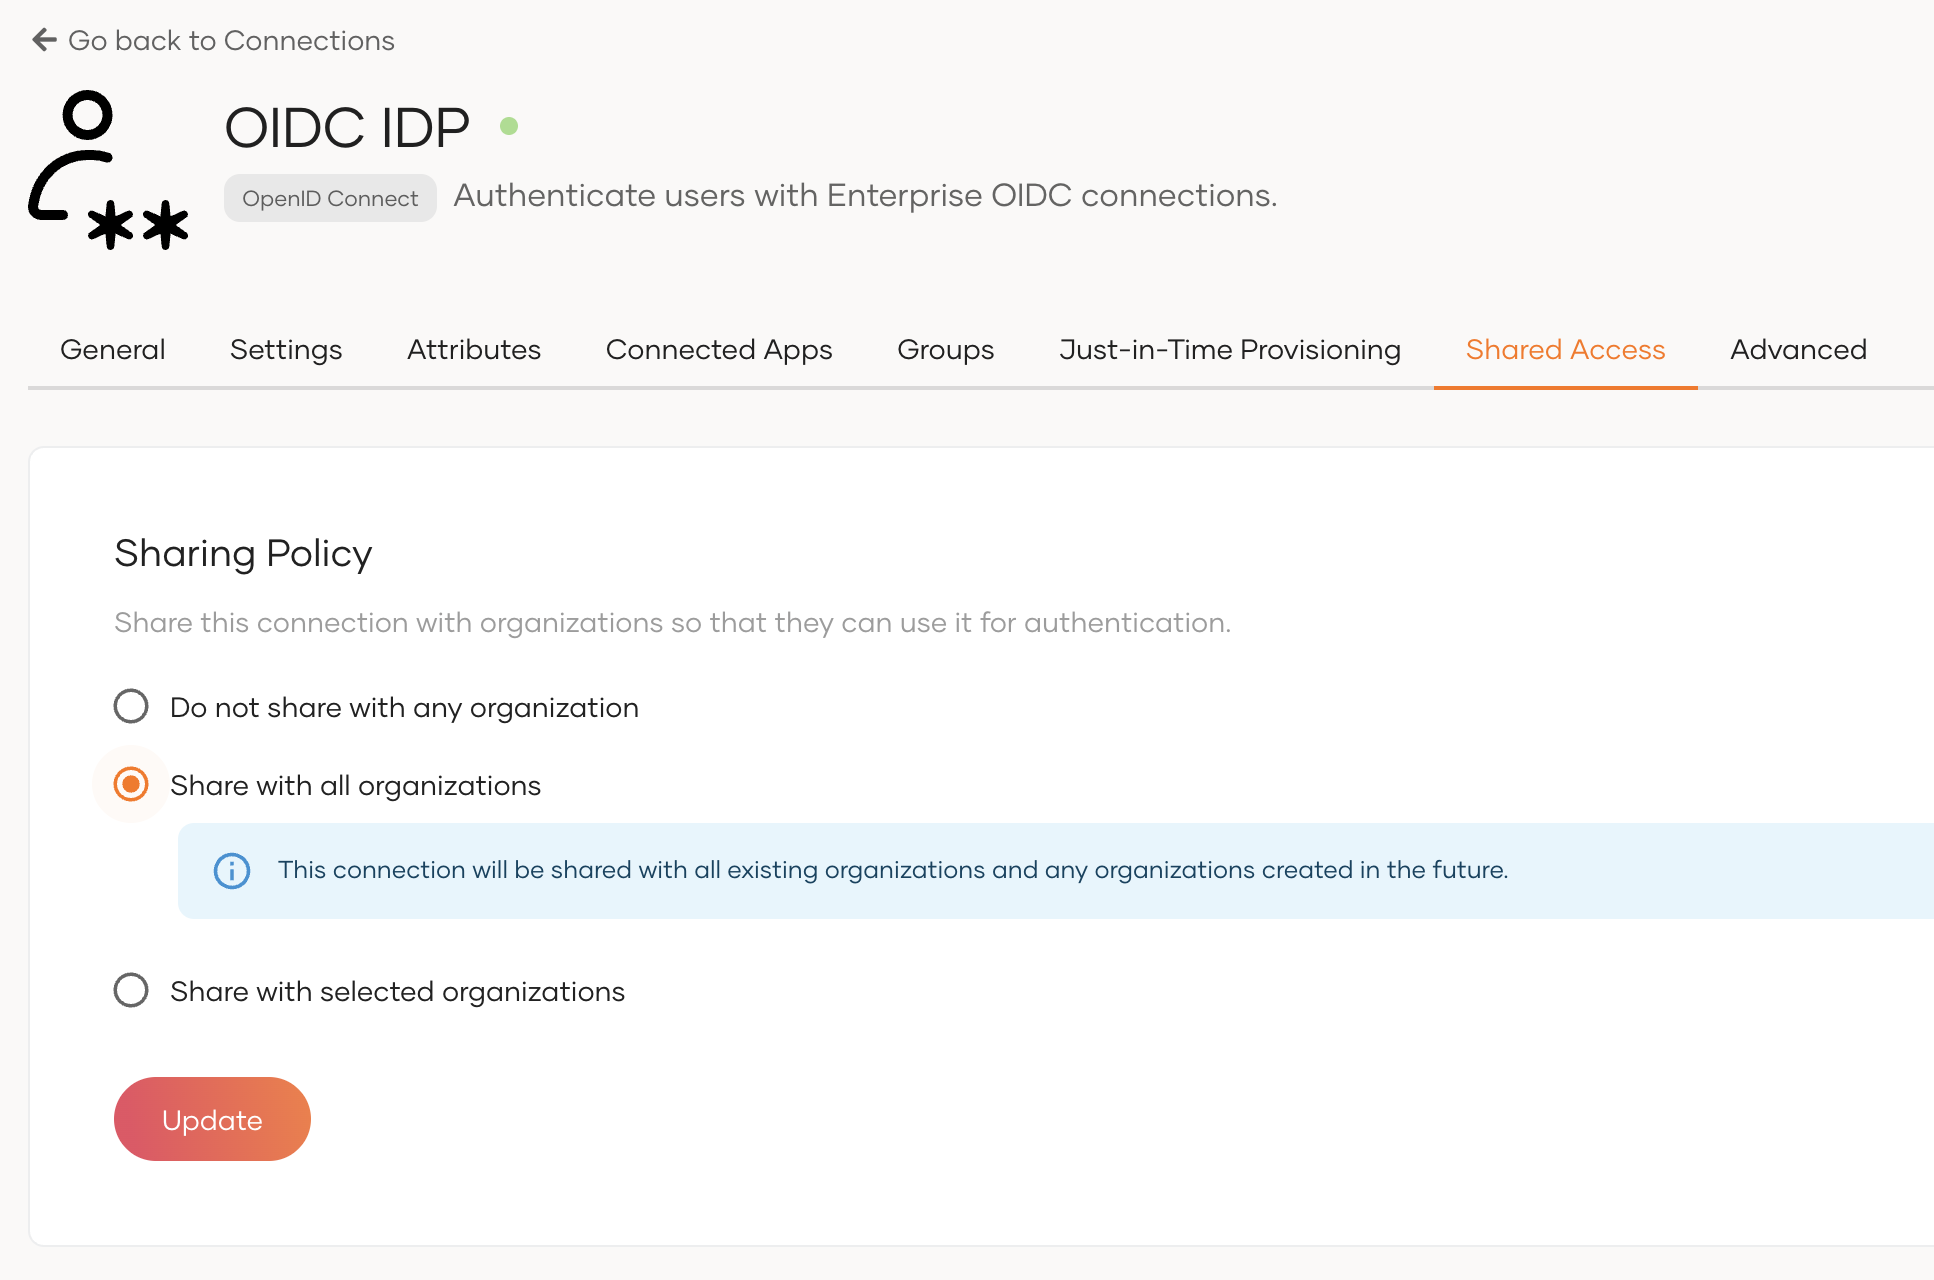Click the Authenticate users description text
The image size is (1934, 1280).
865,195
